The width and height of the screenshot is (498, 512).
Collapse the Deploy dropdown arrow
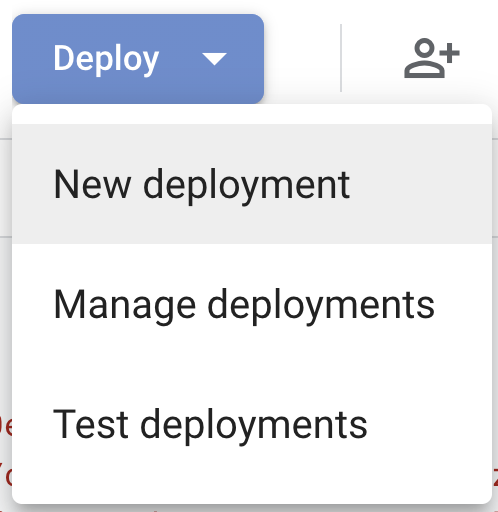[214, 59]
